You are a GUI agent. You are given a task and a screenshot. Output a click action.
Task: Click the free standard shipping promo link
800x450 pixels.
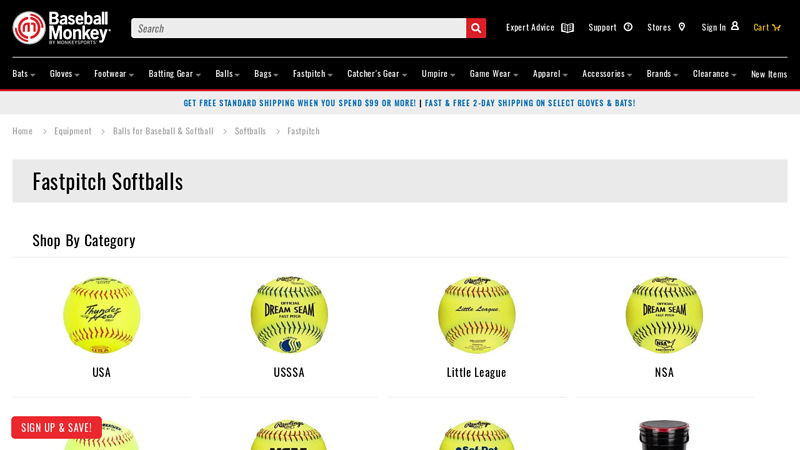click(x=299, y=103)
